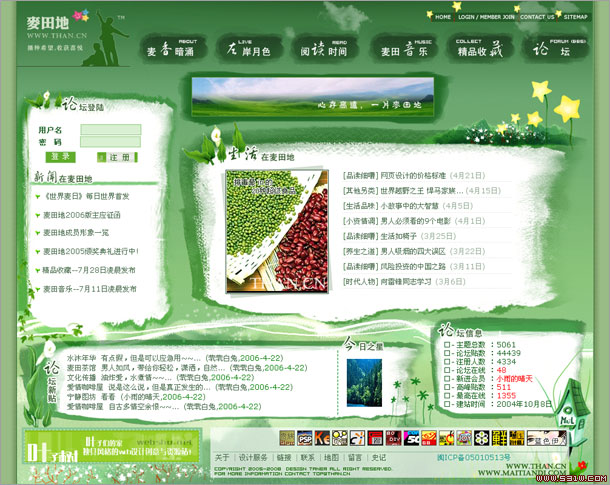This screenshot has width=610, height=485.
Task: Open news '麦田音乐--7月11日凌晨发布'
Action: click(89, 289)
